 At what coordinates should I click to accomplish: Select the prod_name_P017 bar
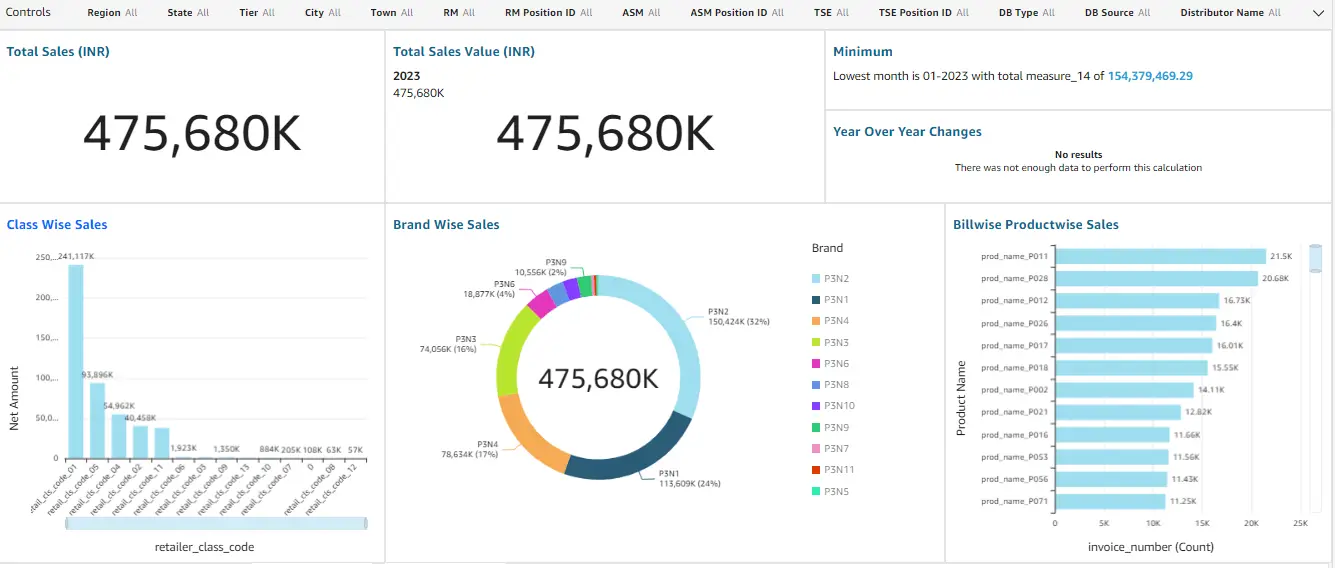(1134, 345)
